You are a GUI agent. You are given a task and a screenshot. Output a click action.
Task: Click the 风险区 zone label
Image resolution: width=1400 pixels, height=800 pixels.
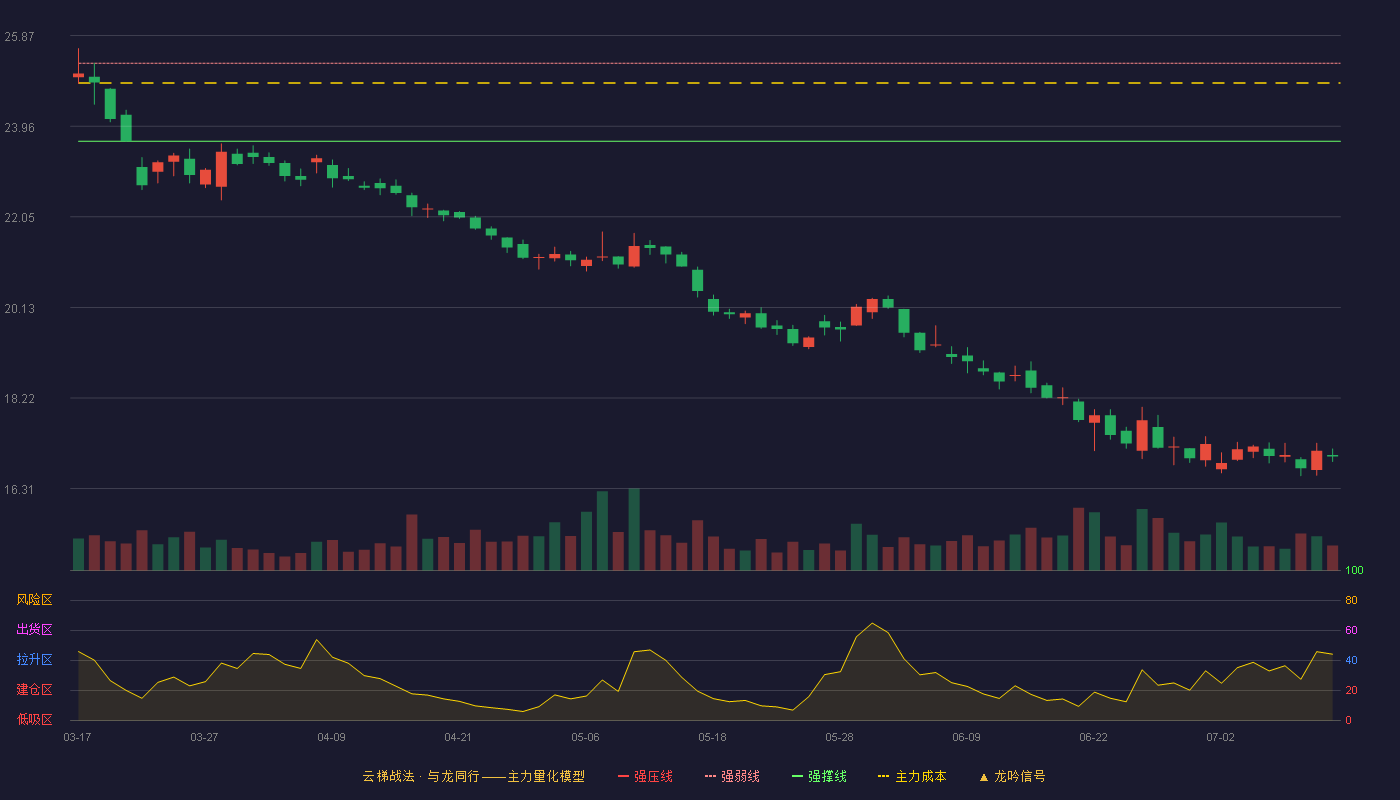(x=34, y=600)
